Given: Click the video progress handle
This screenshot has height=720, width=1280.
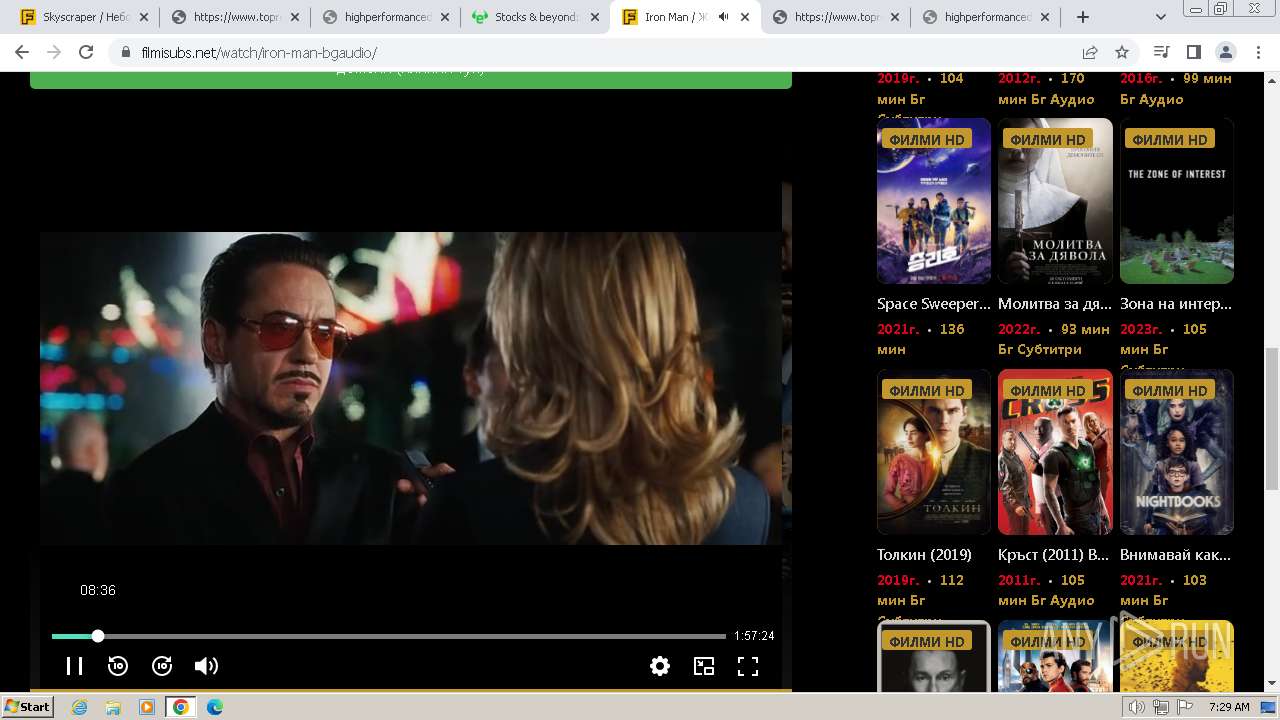Looking at the screenshot, I should point(98,636).
